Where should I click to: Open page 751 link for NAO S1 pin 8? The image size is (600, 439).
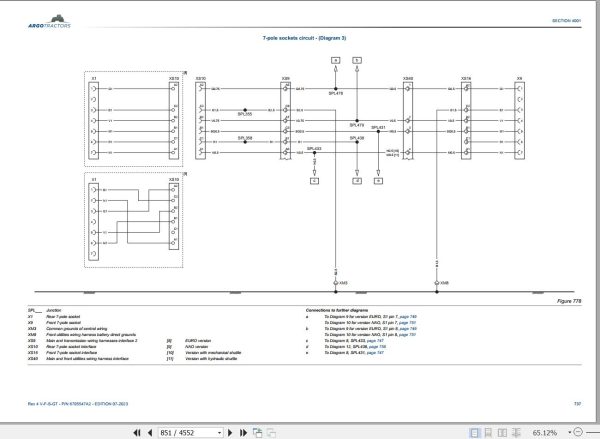point(408,335)
